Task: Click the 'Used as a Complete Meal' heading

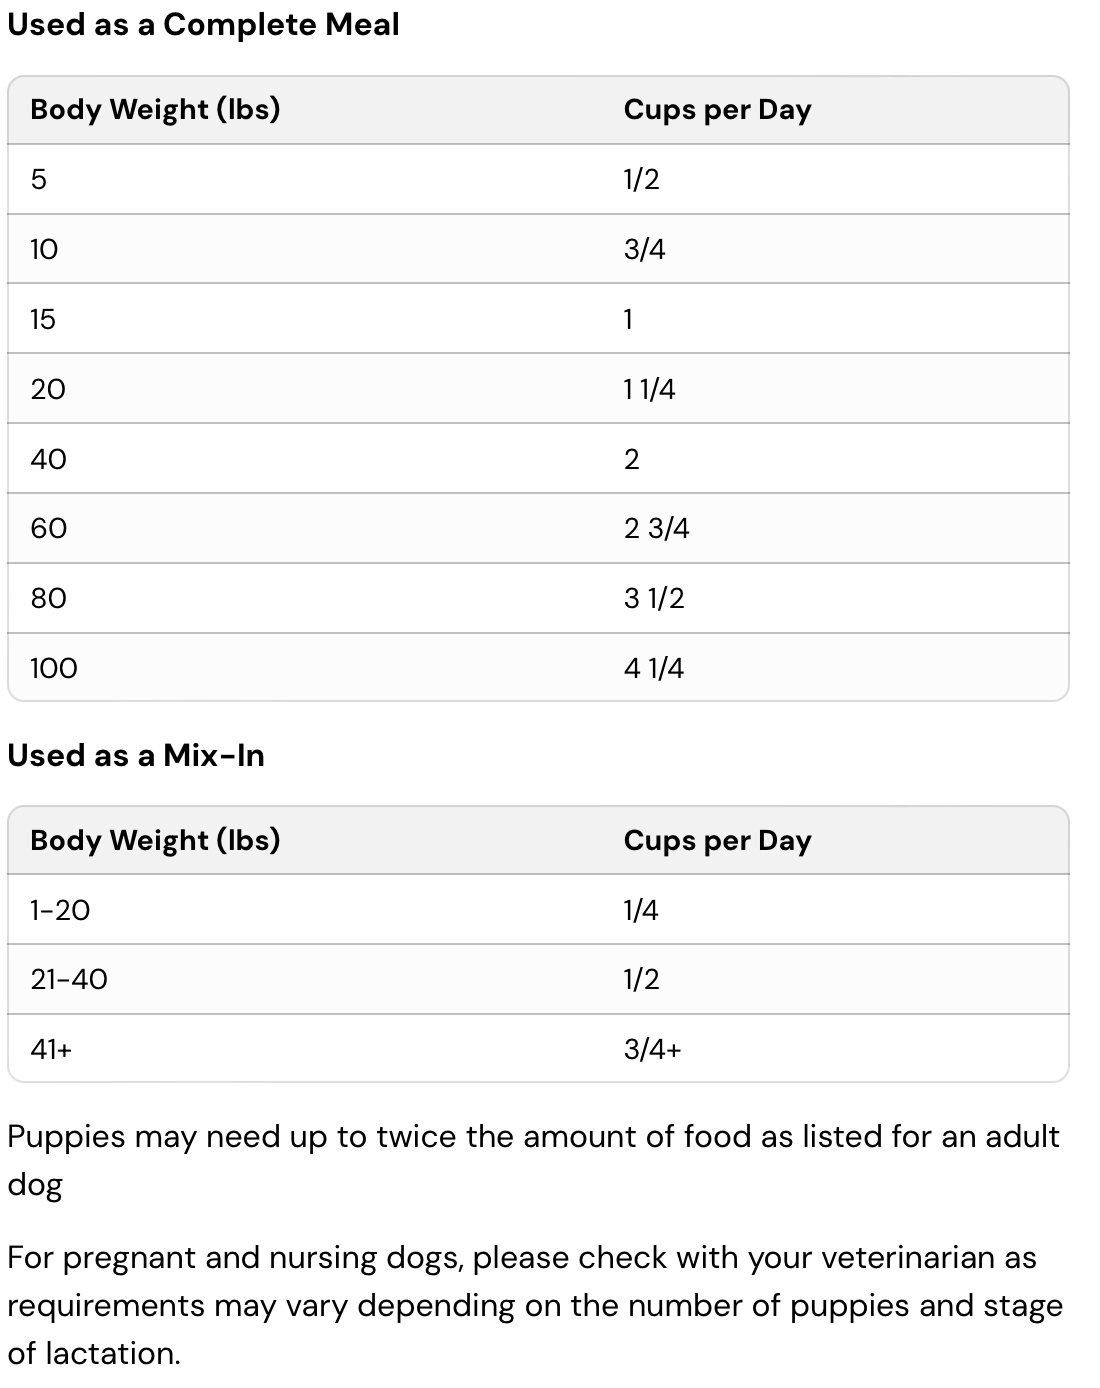Action: coord(203,25)
